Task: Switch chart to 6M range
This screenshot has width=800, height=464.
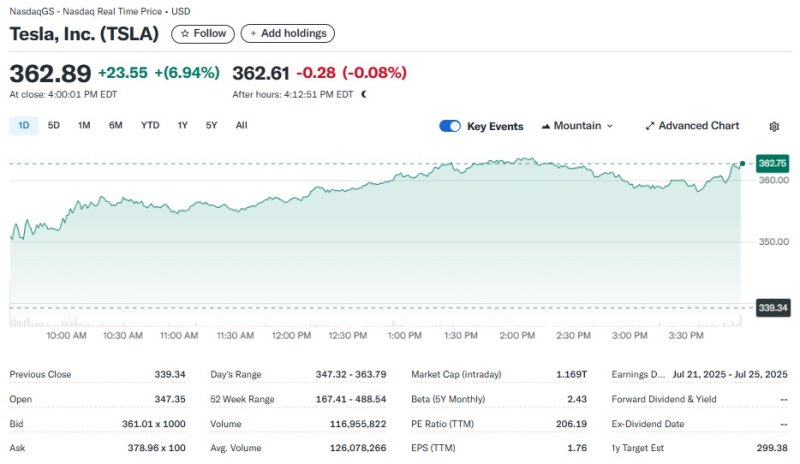Action: tap(115, 126)
